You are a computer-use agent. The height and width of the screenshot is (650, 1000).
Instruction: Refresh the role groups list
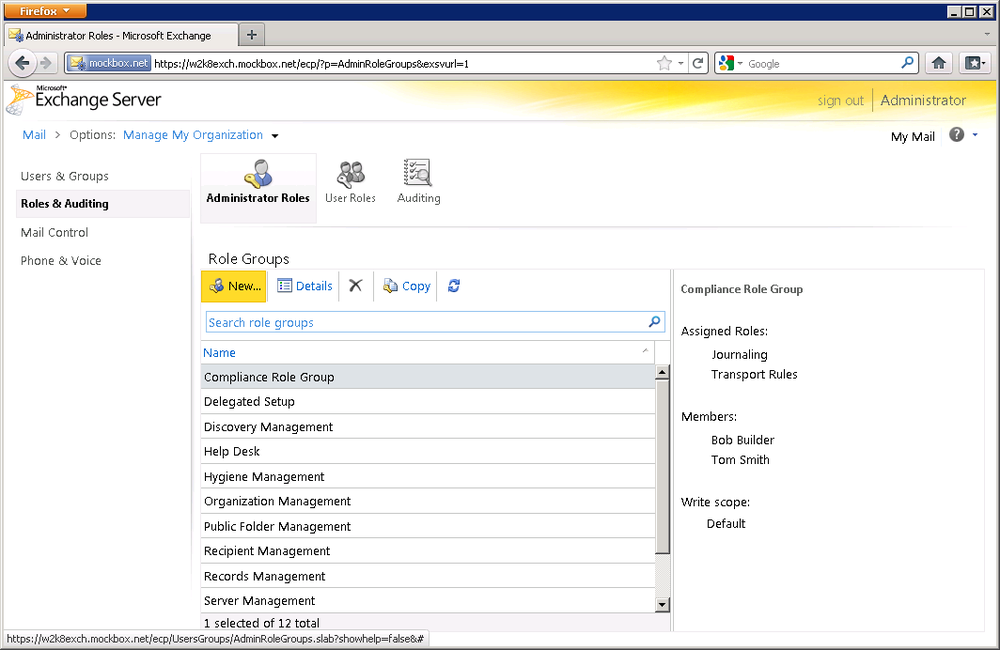tap(453, 286)
